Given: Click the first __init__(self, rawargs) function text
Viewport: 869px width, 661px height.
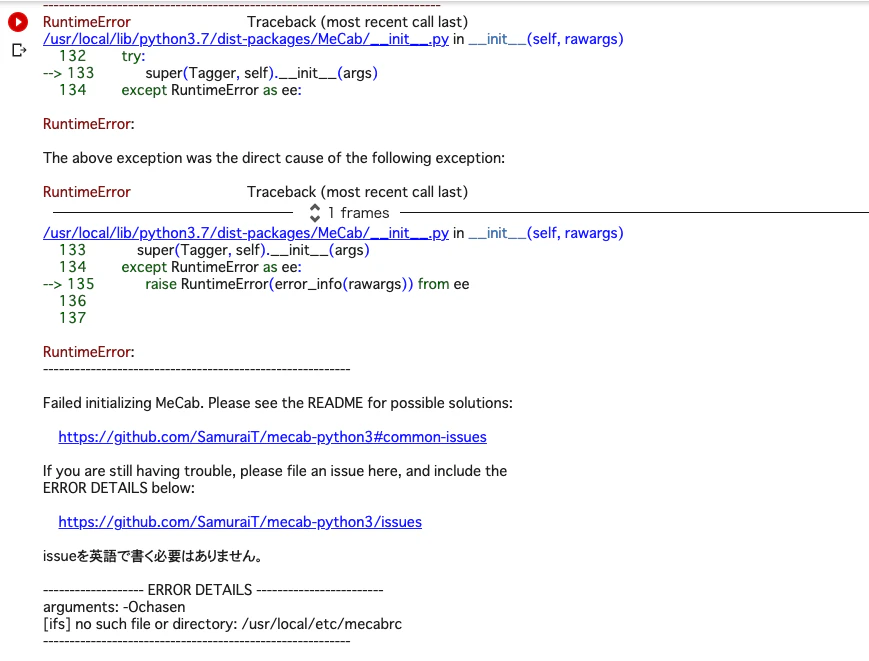Looking at the screenshot, I should point(546,39).
